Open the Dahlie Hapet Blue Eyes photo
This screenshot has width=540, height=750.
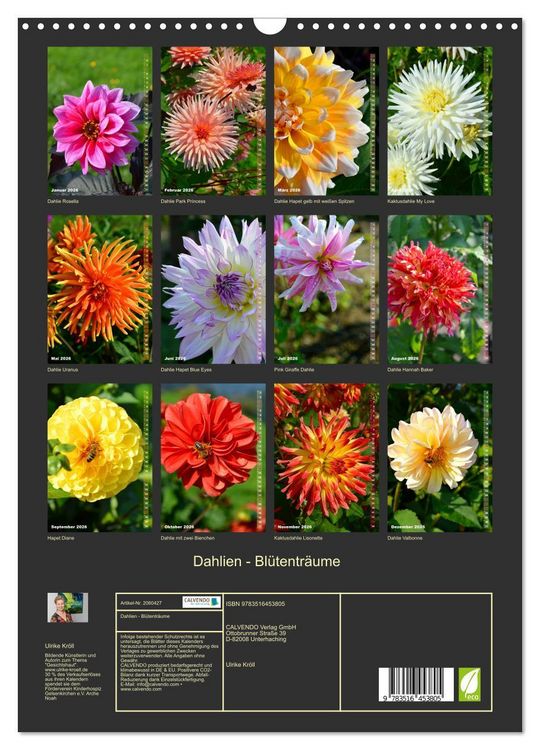coord(213,289)
